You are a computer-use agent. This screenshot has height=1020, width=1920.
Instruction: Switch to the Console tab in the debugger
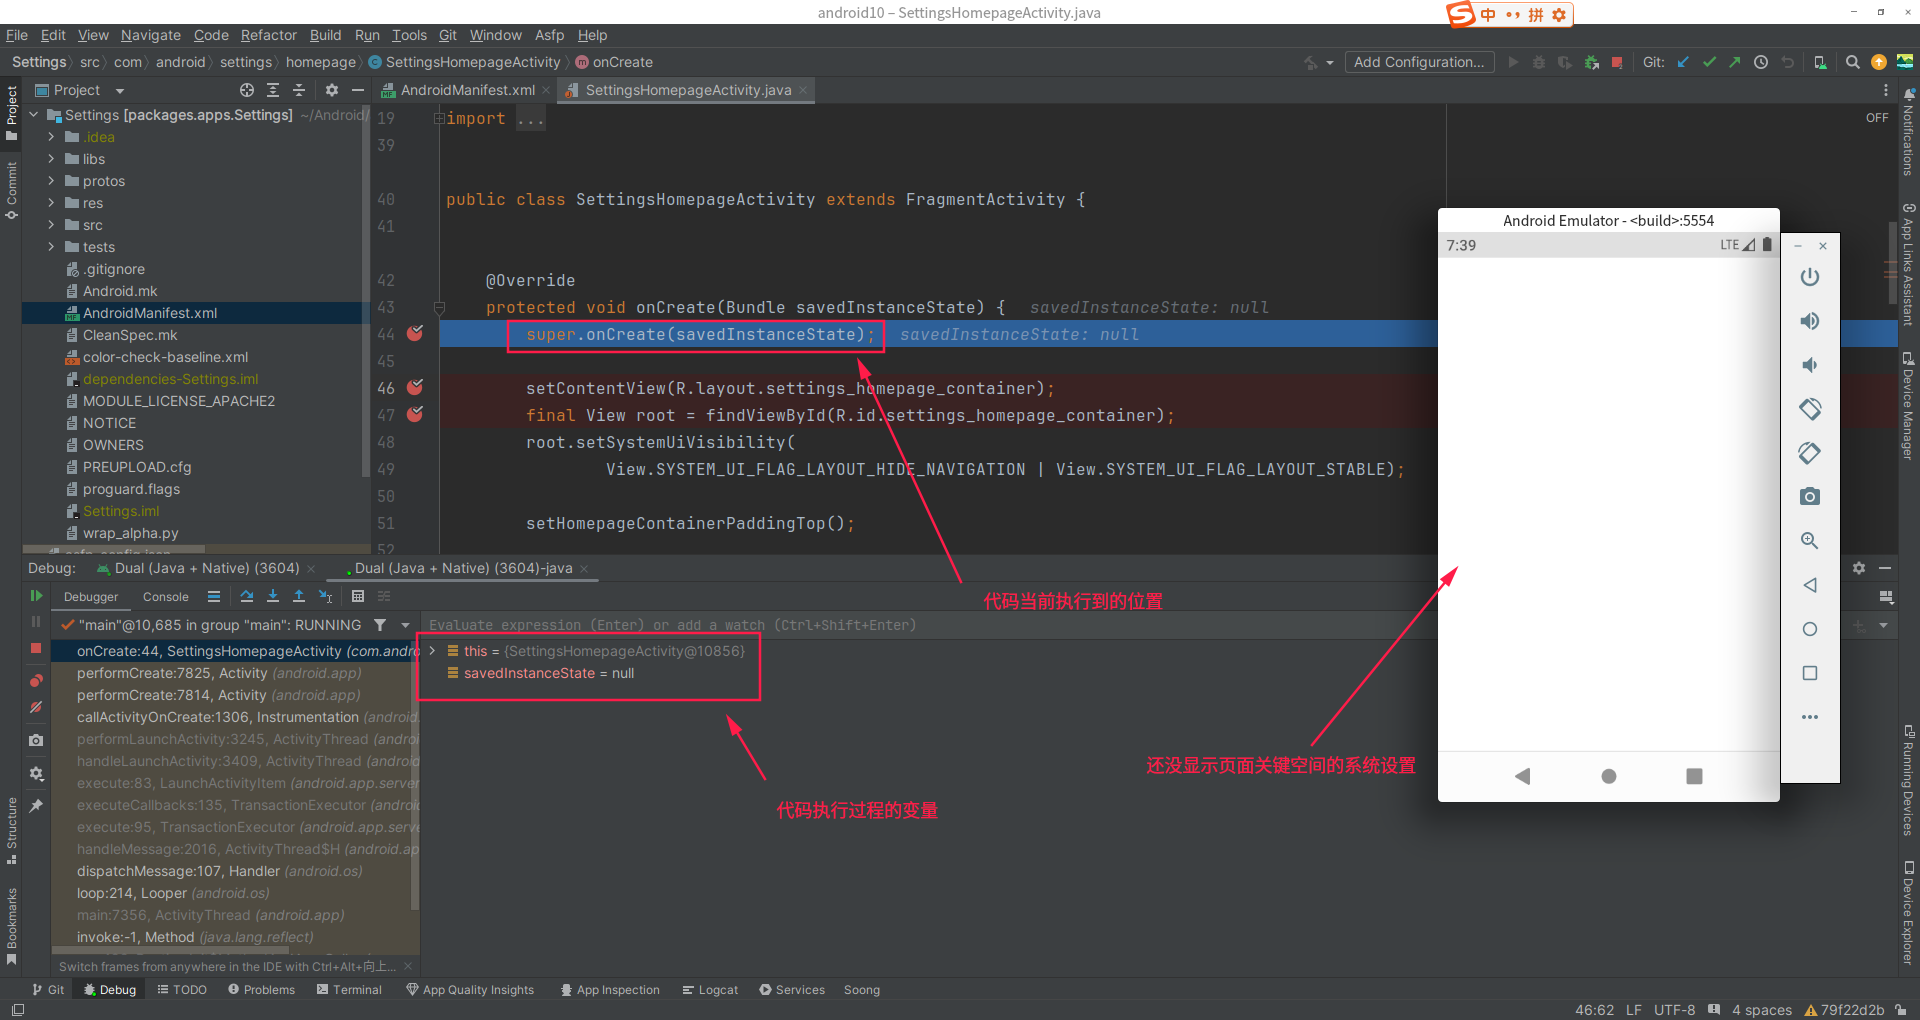(165, 597)
